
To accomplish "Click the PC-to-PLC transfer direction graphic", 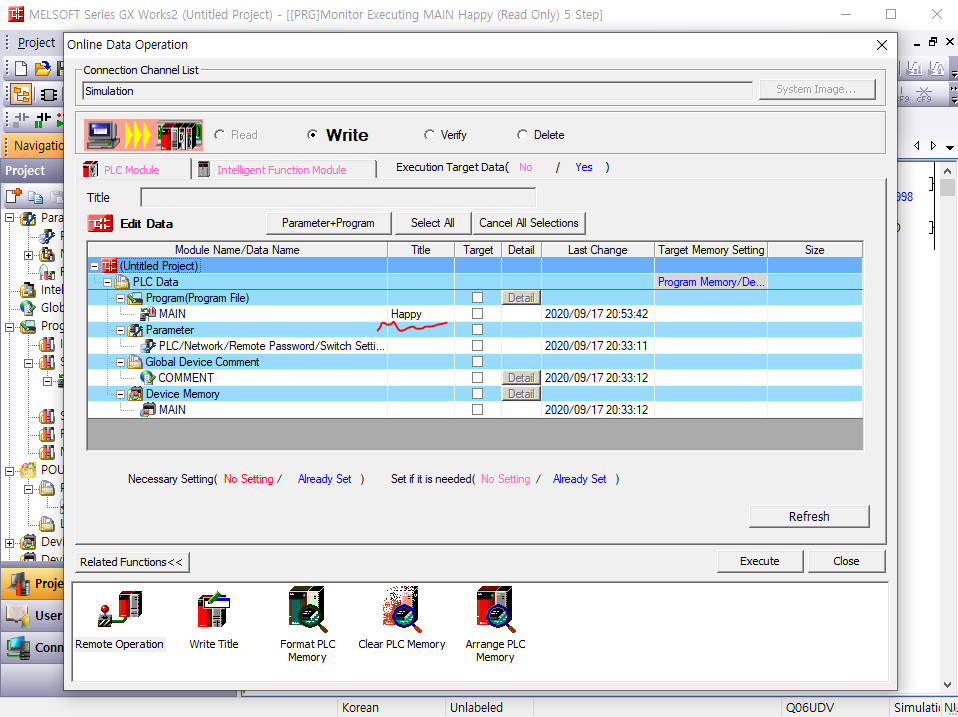I will [144, 135].
